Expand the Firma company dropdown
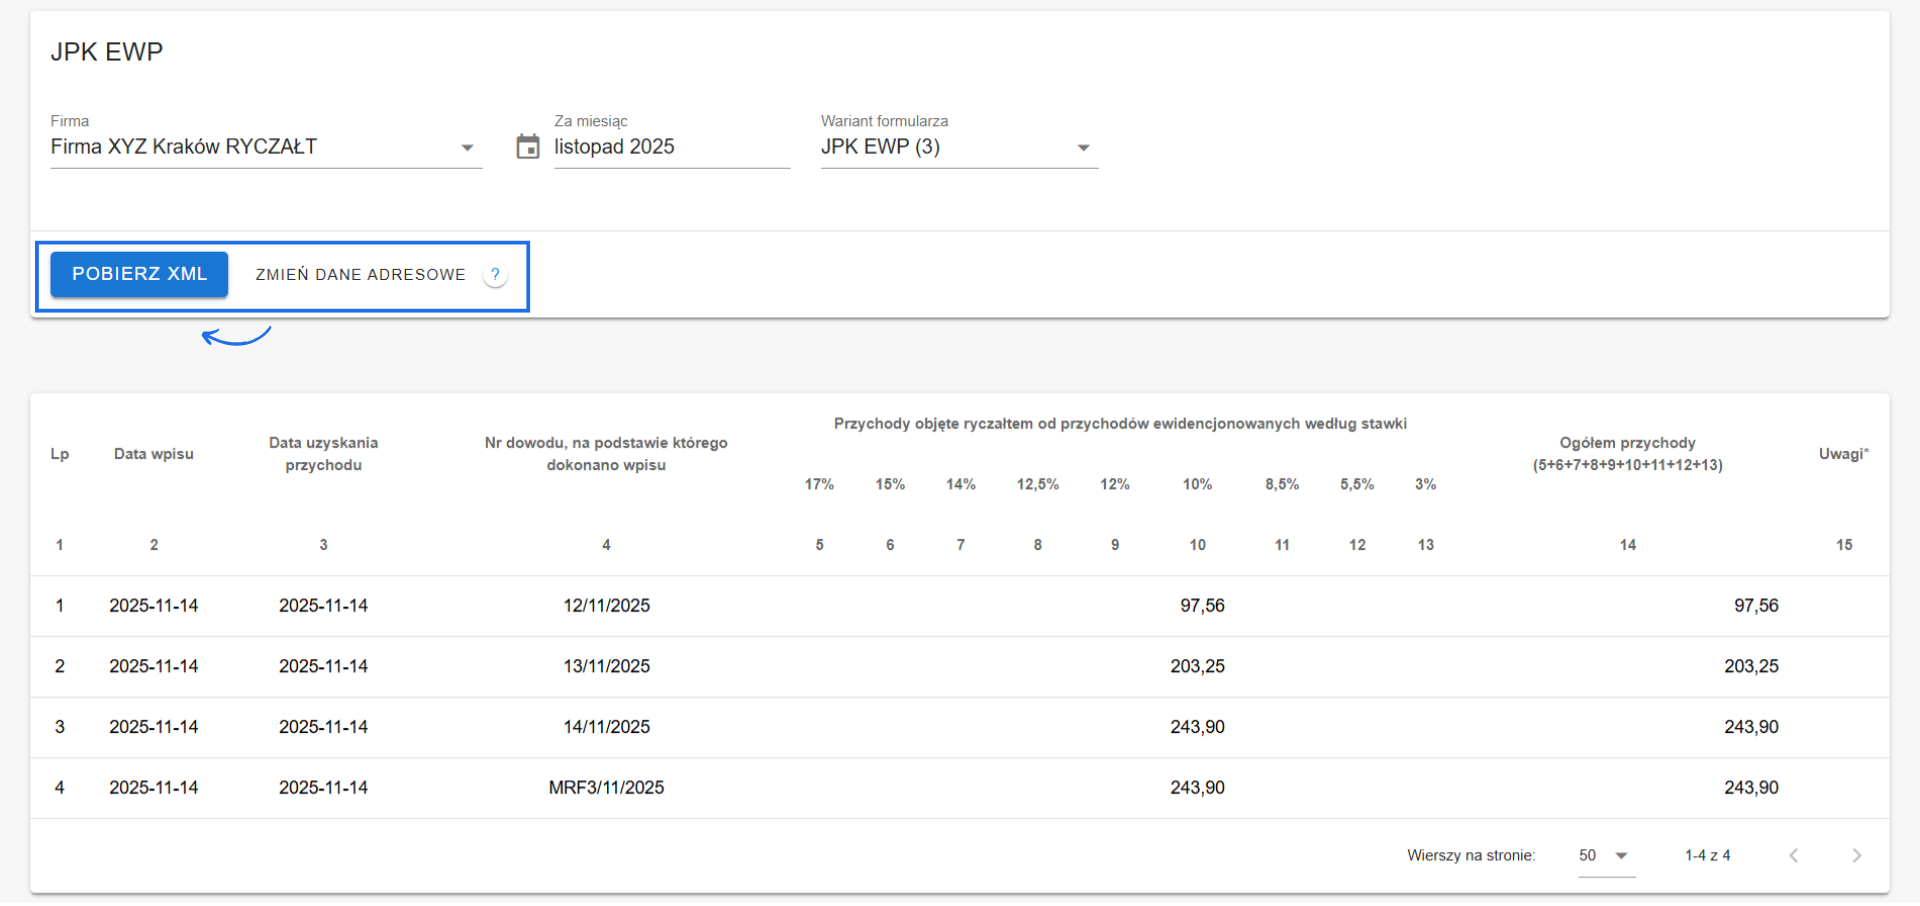 466,148
